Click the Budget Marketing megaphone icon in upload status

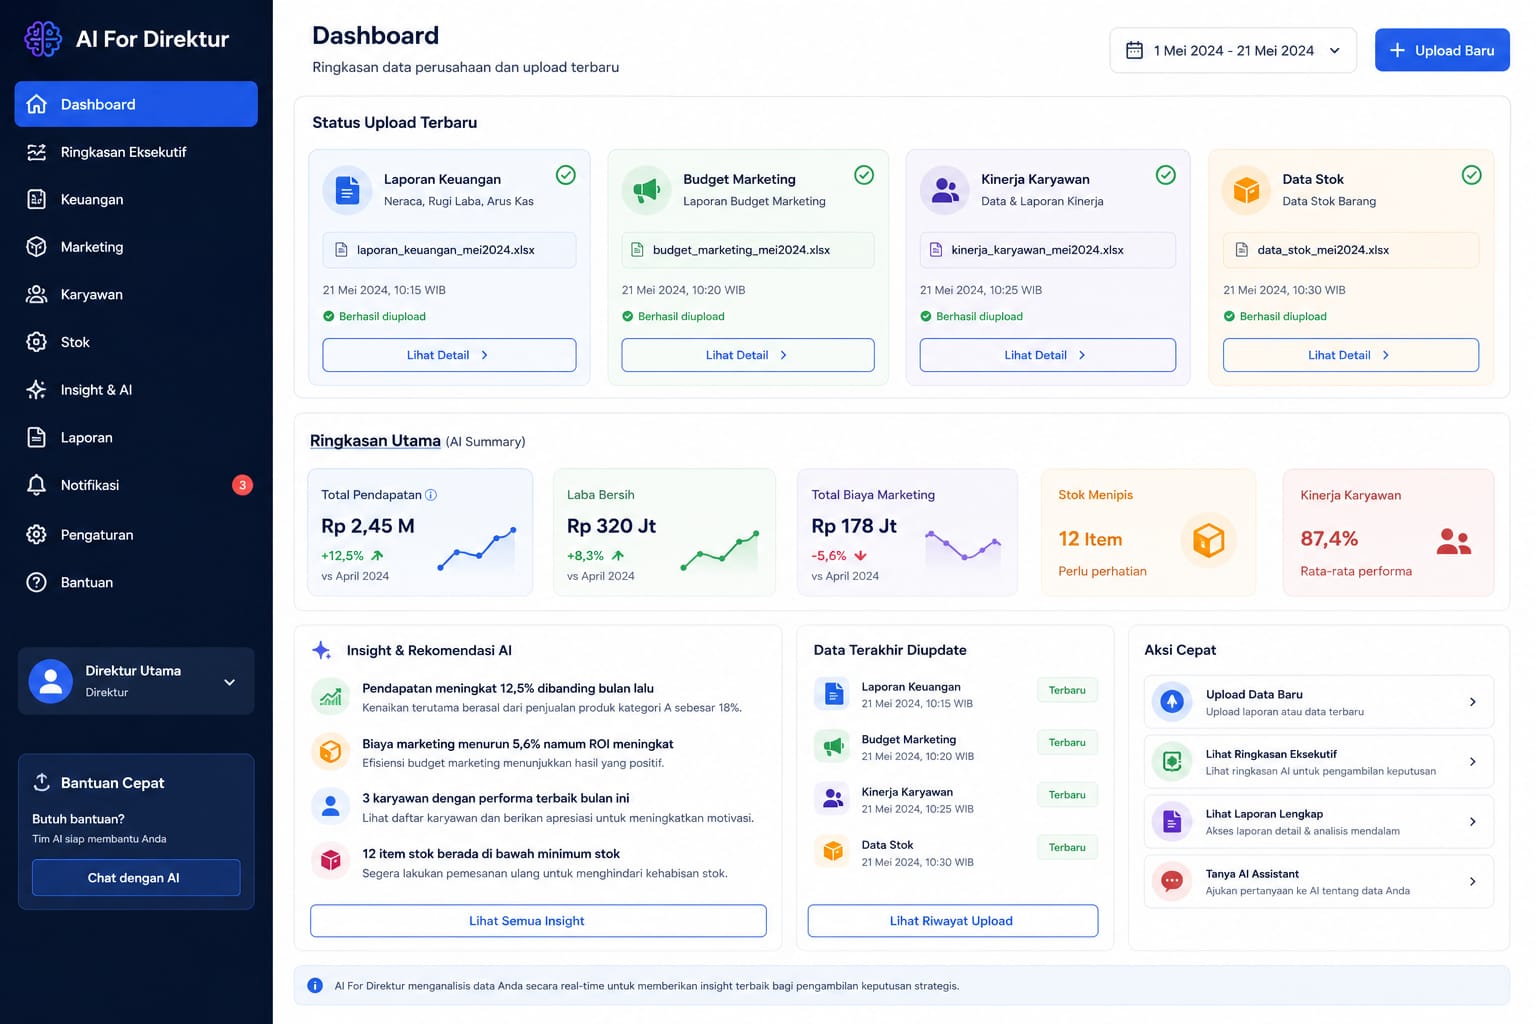click(646, 189)
